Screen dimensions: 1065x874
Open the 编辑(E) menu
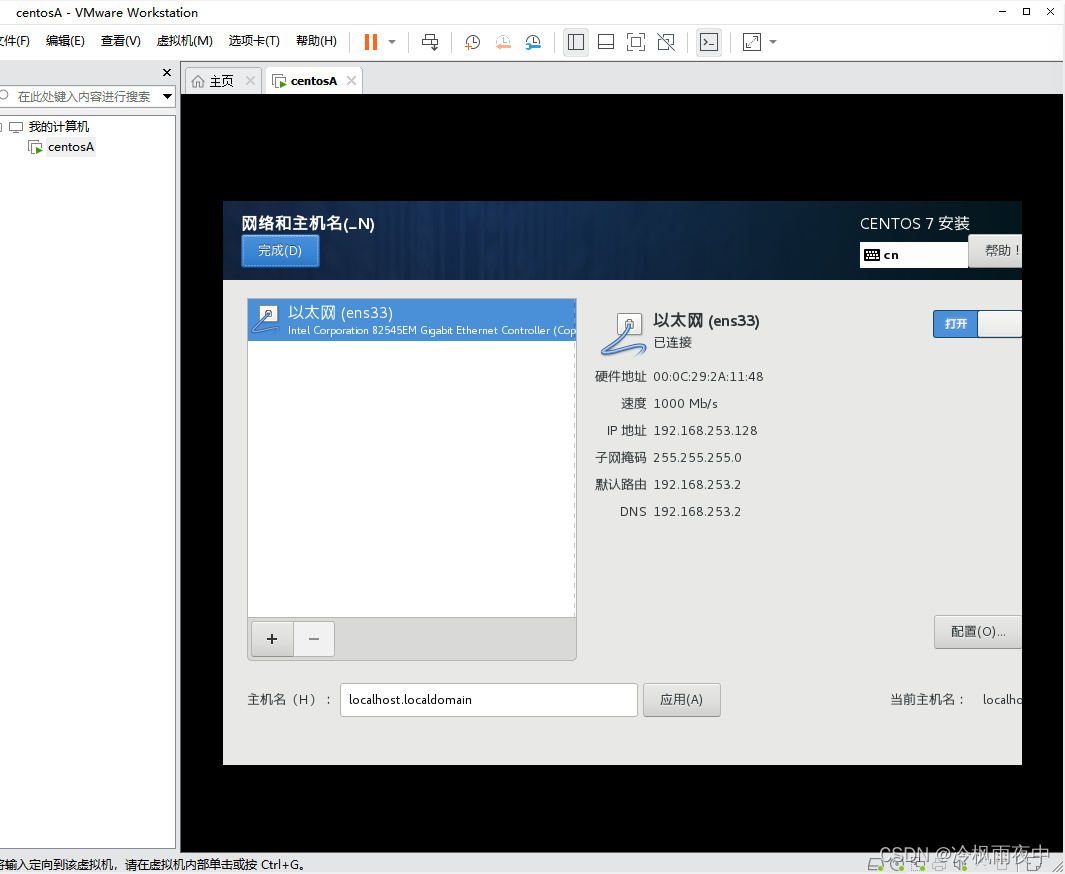coord(65,41)
